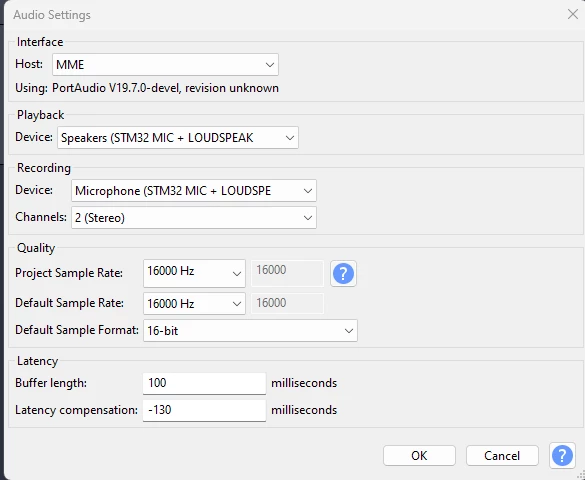Click the Latency compensation field
The image size is (585, 480).
[204, 410]
